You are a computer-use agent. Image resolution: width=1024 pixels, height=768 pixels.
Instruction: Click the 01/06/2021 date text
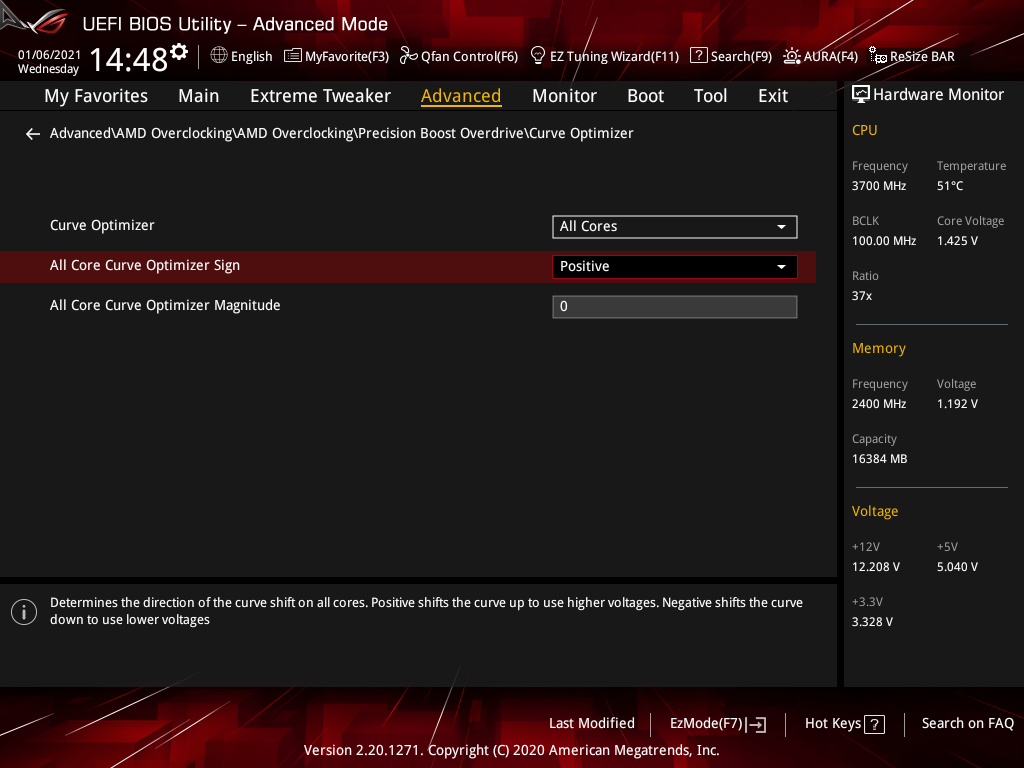(49, 55)
